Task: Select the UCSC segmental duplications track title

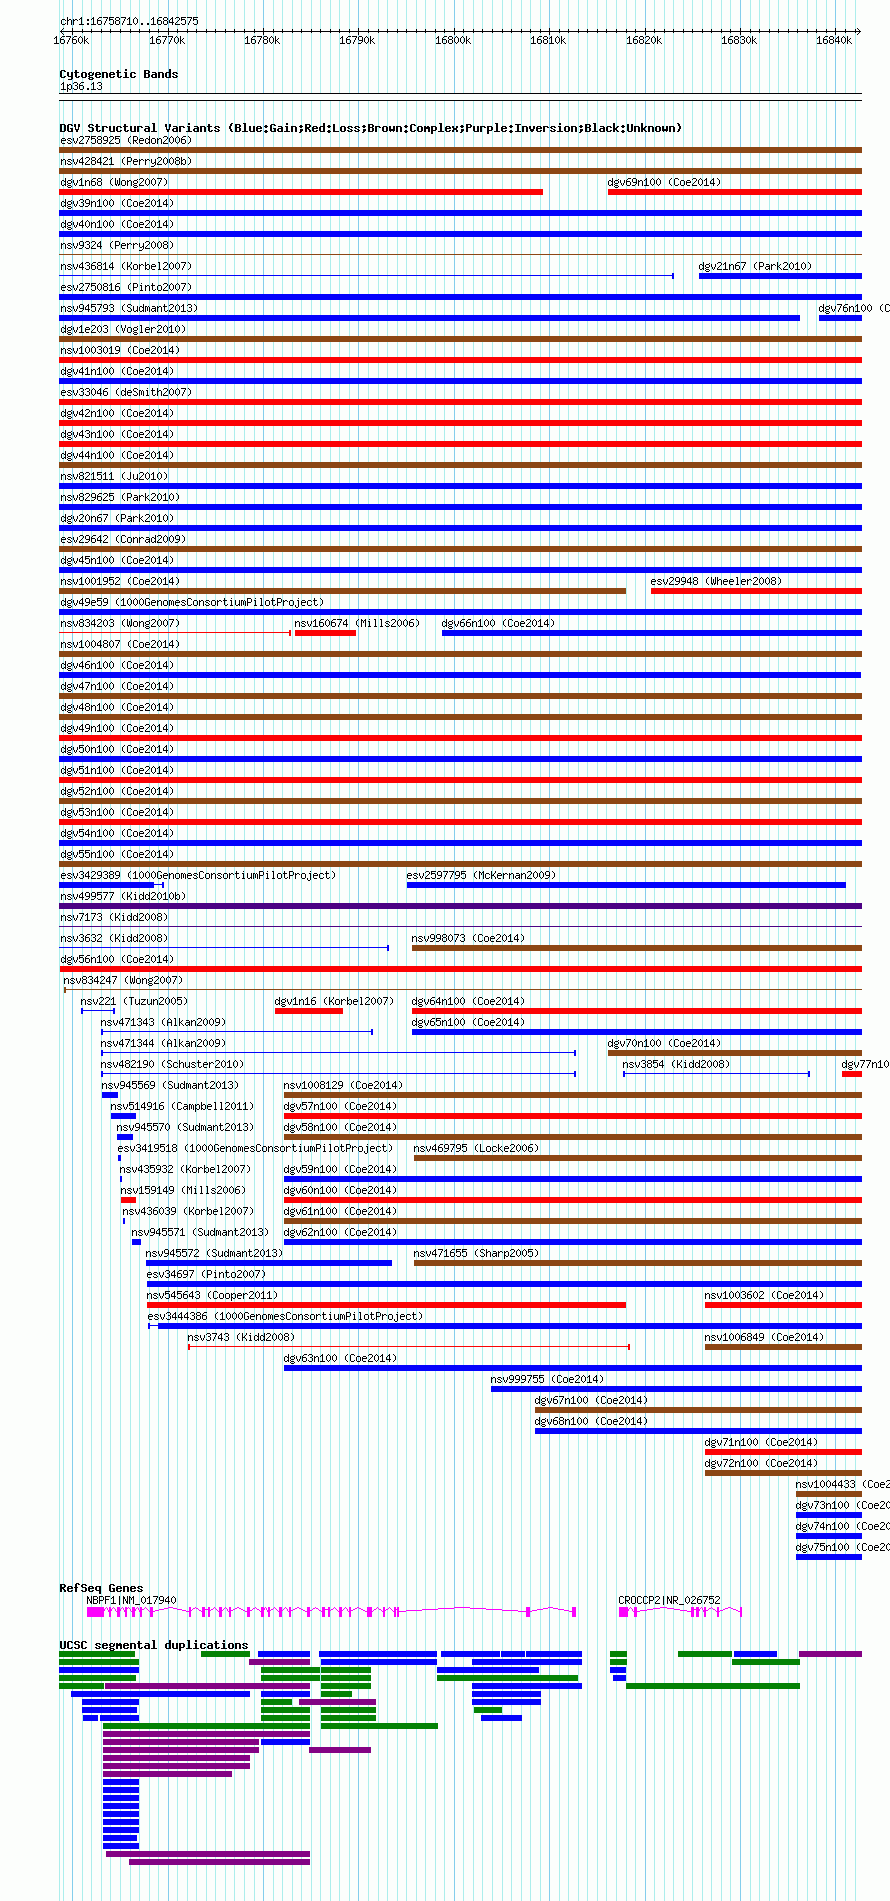Action: [153, 1645]
